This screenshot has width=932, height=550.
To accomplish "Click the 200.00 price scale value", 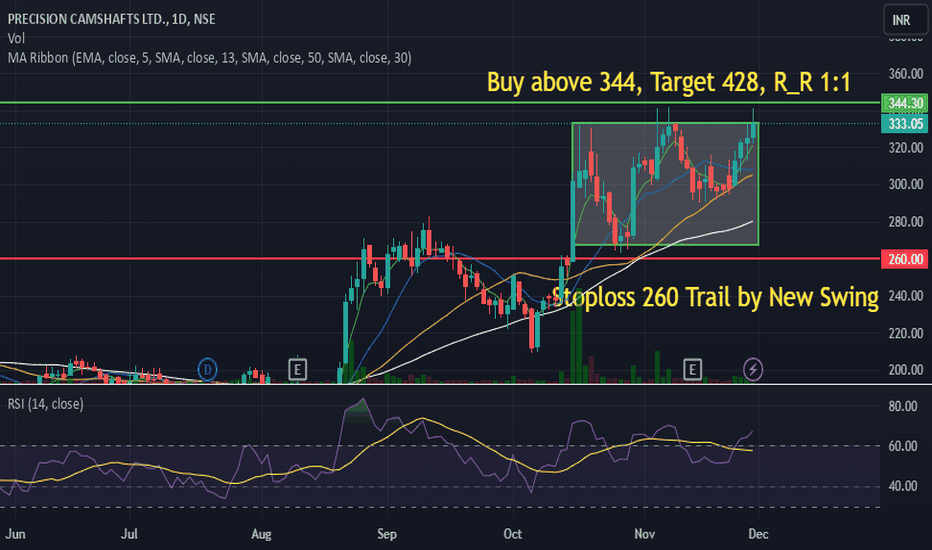I will click(x=906, y=370).
